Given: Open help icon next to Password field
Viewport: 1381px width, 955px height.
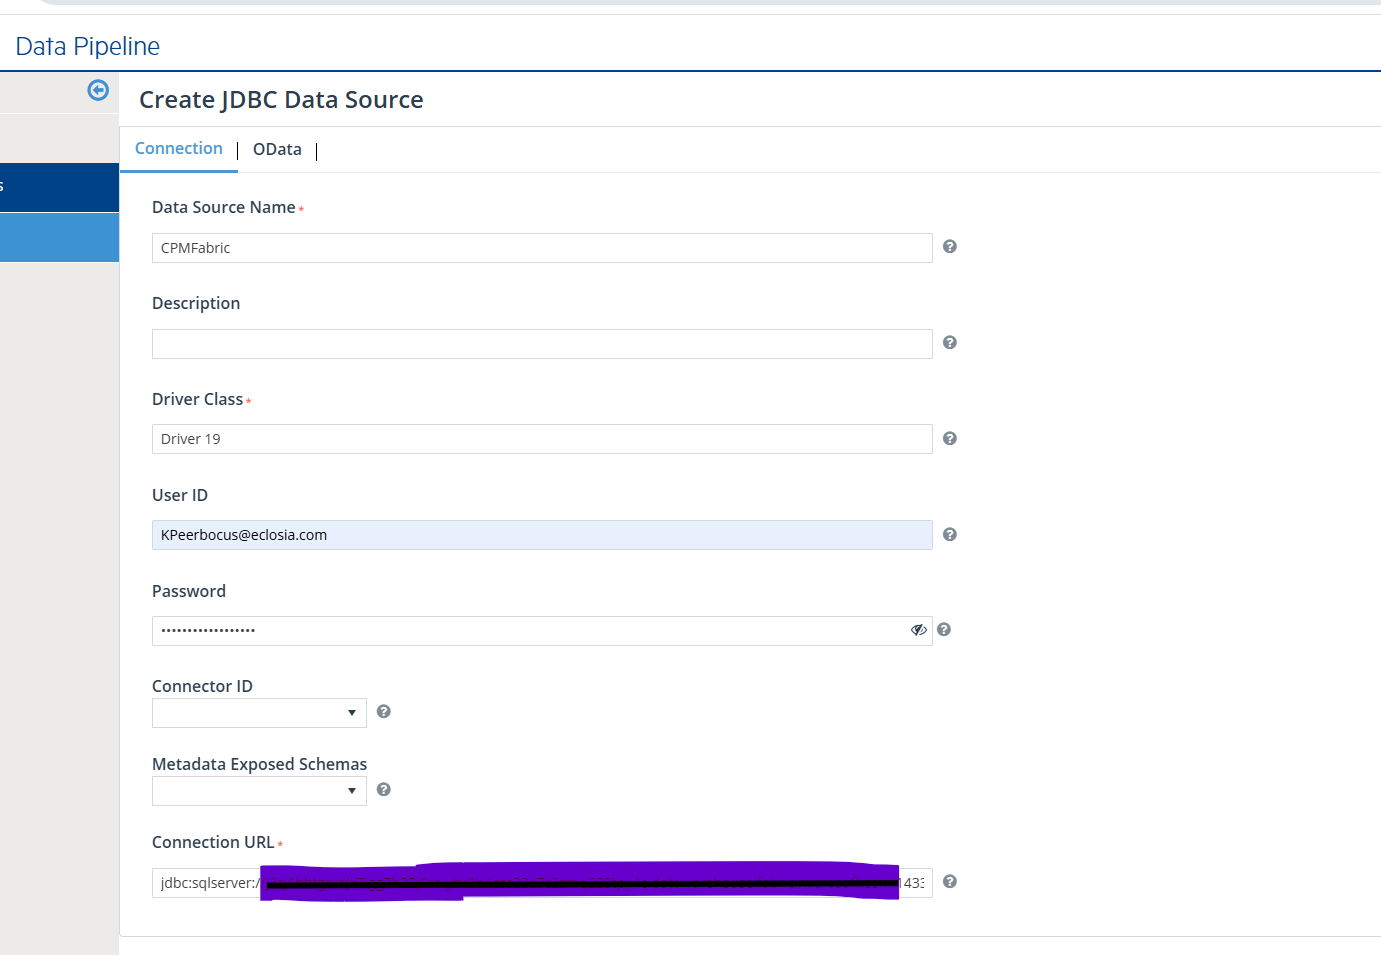Looking at the screenshot, I should pyautogui.click(x=944, y=630).
